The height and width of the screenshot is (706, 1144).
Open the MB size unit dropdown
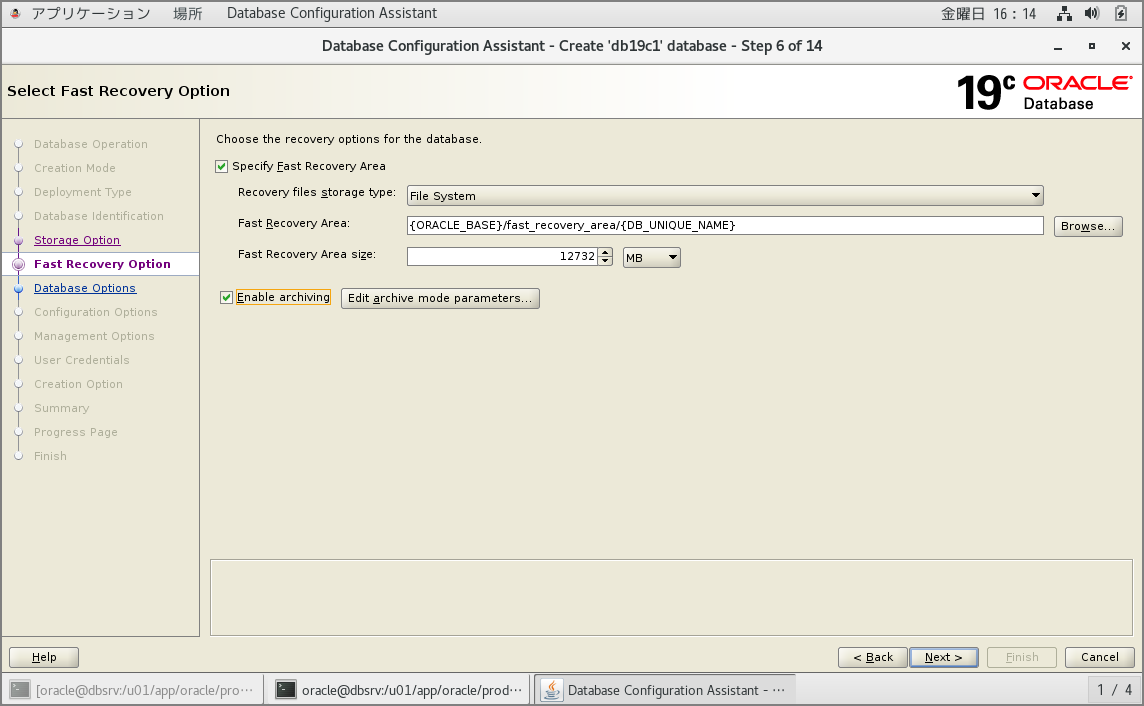tap(651, 257)
